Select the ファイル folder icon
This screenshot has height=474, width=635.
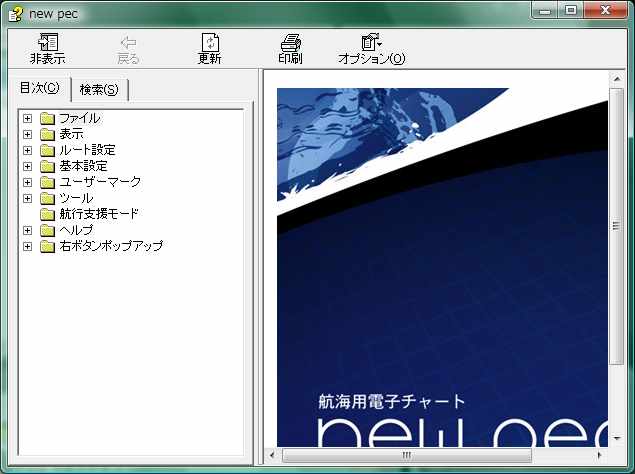[47, 118]
